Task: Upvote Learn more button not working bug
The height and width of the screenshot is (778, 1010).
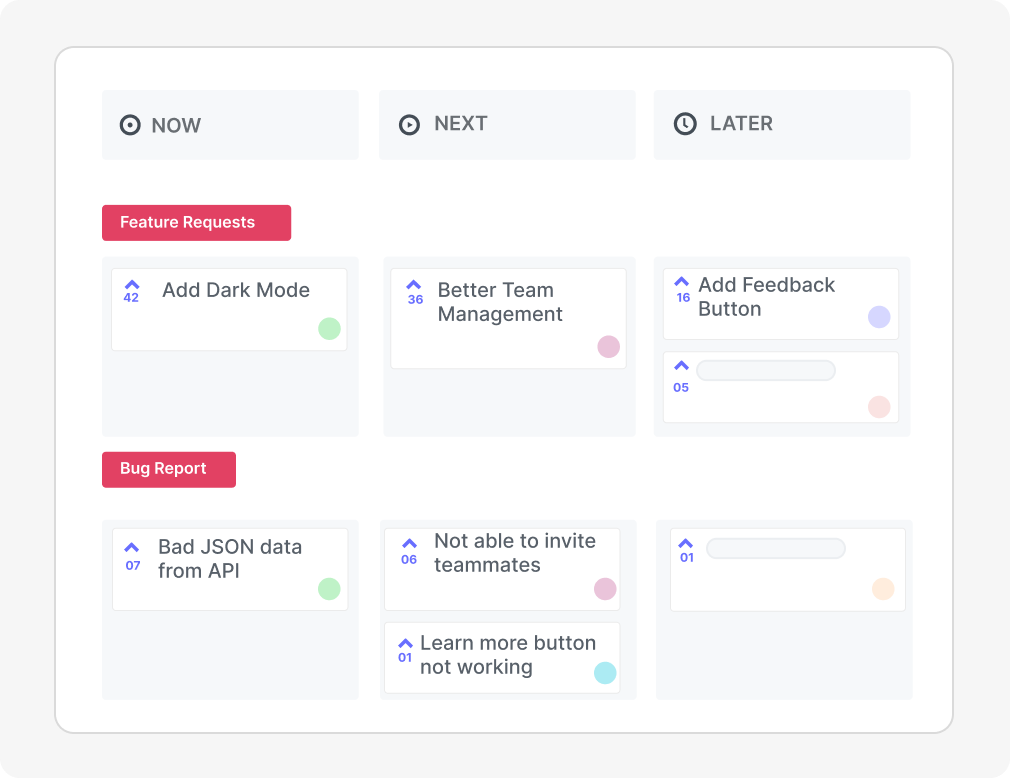Action: (x=405, y=643)
